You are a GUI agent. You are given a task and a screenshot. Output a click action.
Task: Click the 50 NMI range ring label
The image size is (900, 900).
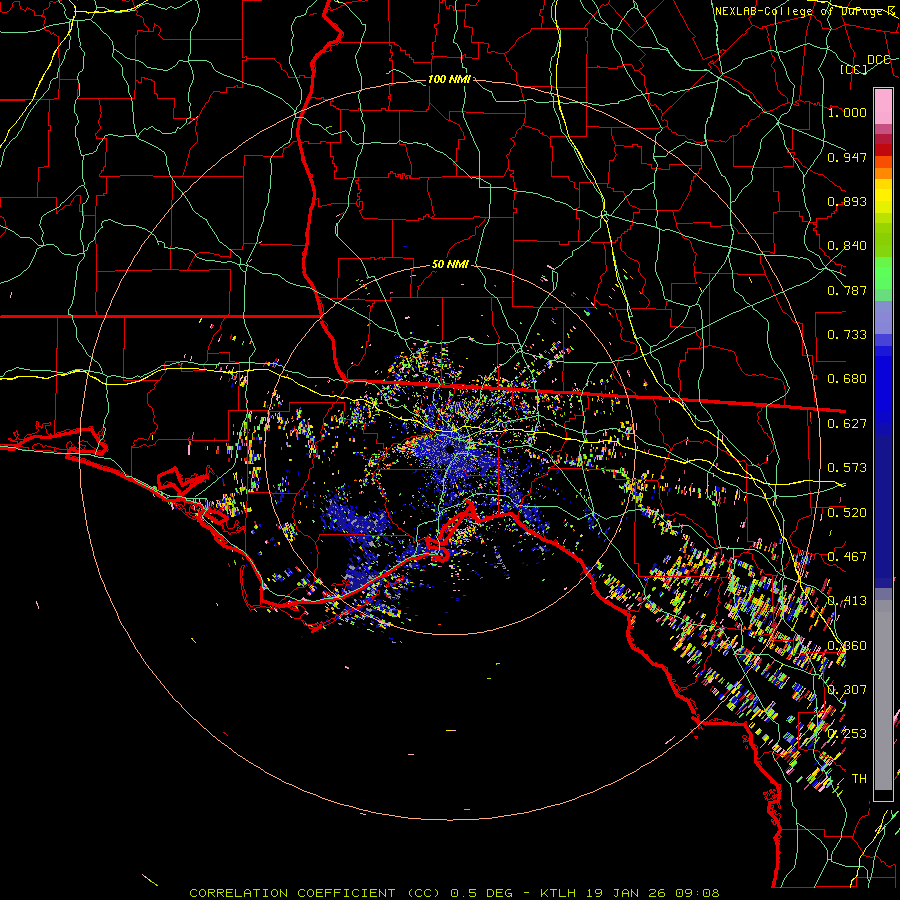click(x=451, y=265)
